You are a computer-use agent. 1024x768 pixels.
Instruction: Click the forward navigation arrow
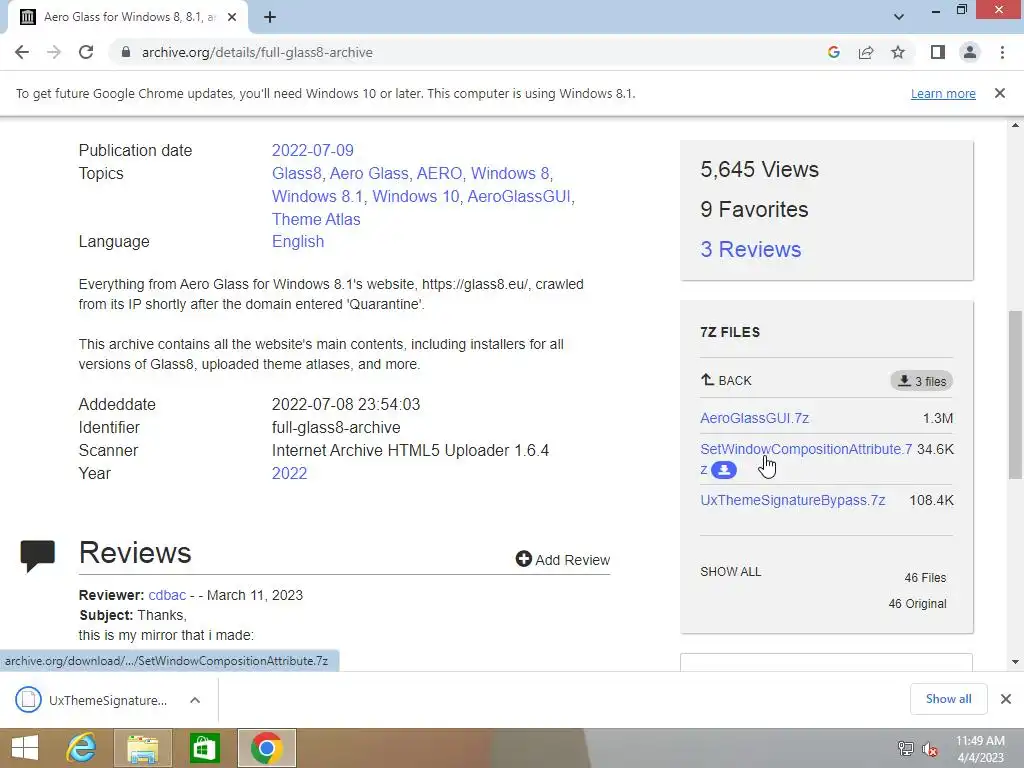[54, 52]
